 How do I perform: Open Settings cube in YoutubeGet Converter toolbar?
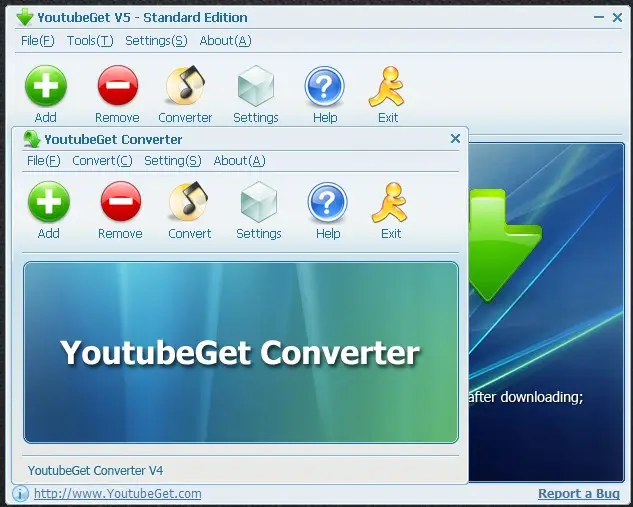[x=259, y=201]
